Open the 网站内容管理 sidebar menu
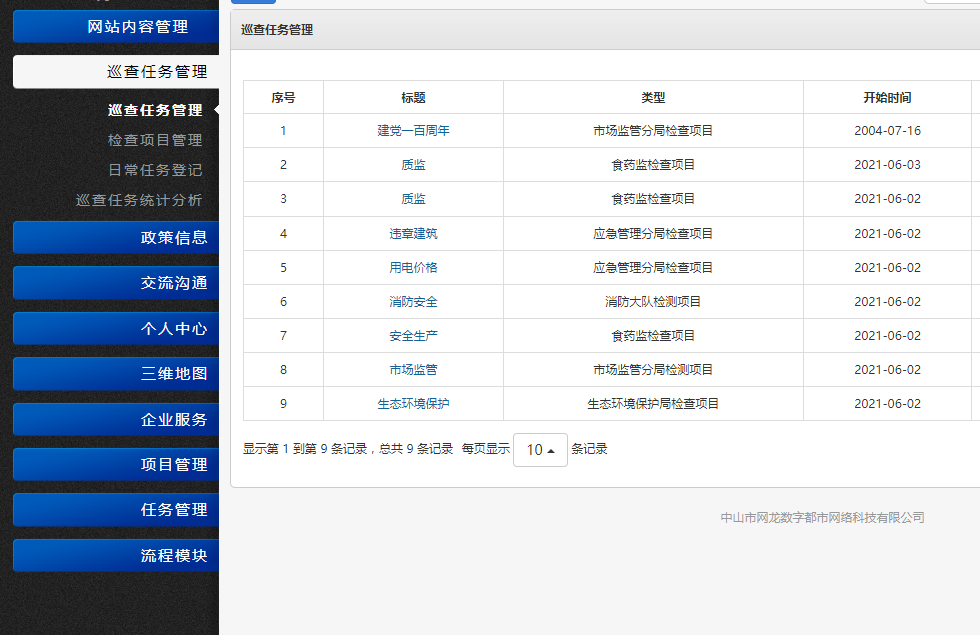 (x=116, y=26)
